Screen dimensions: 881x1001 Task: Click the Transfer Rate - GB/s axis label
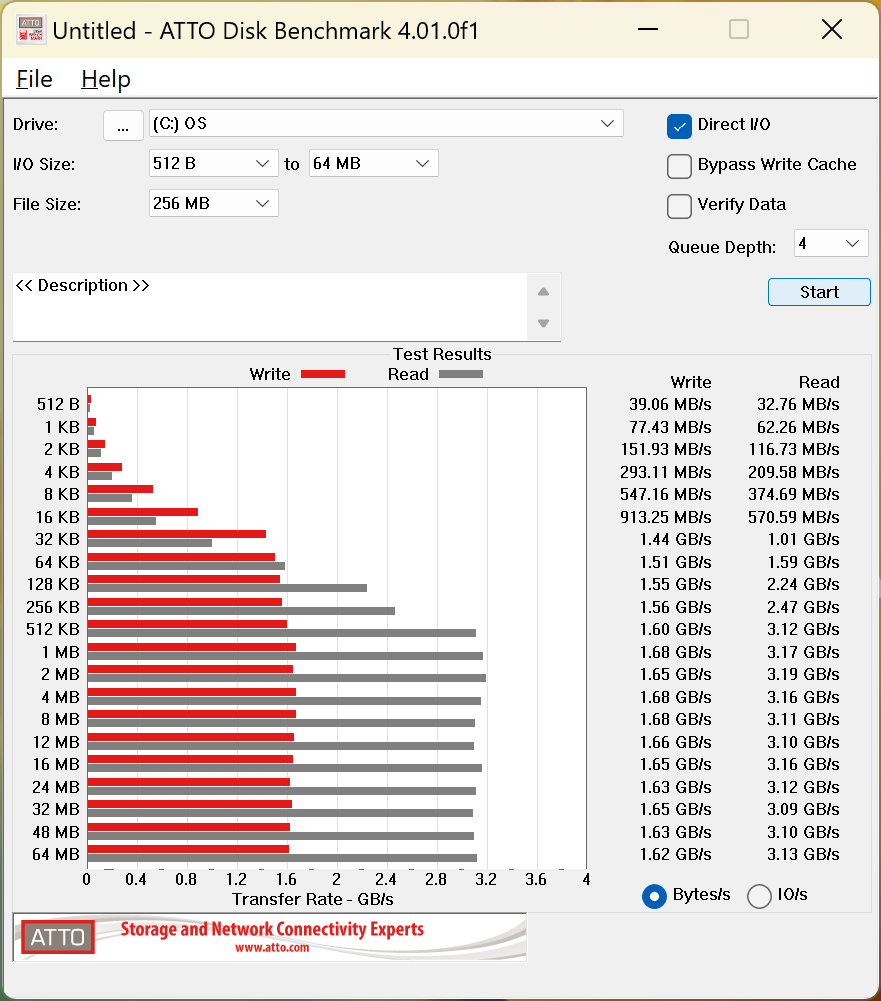click(x=313, y=899)
